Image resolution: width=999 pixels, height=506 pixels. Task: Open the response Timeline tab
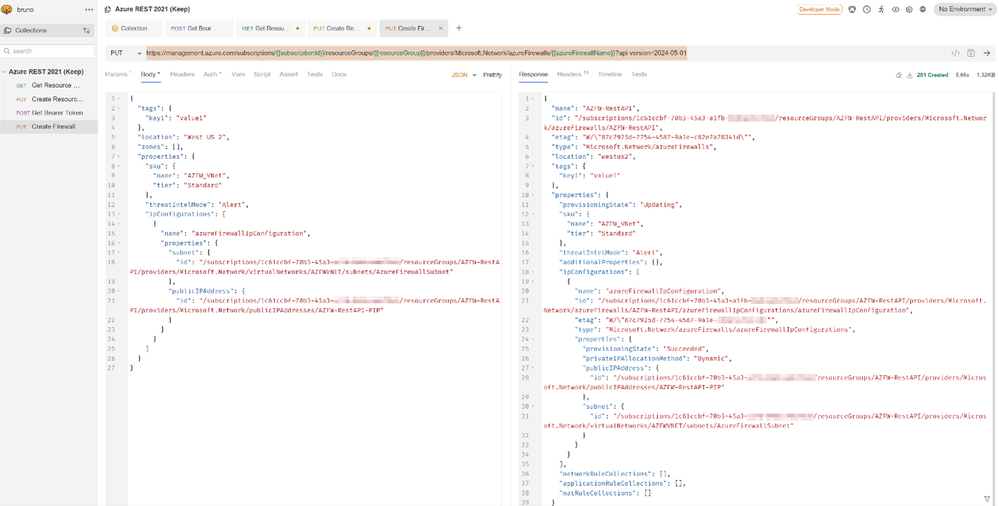click(x=610, y=75)
